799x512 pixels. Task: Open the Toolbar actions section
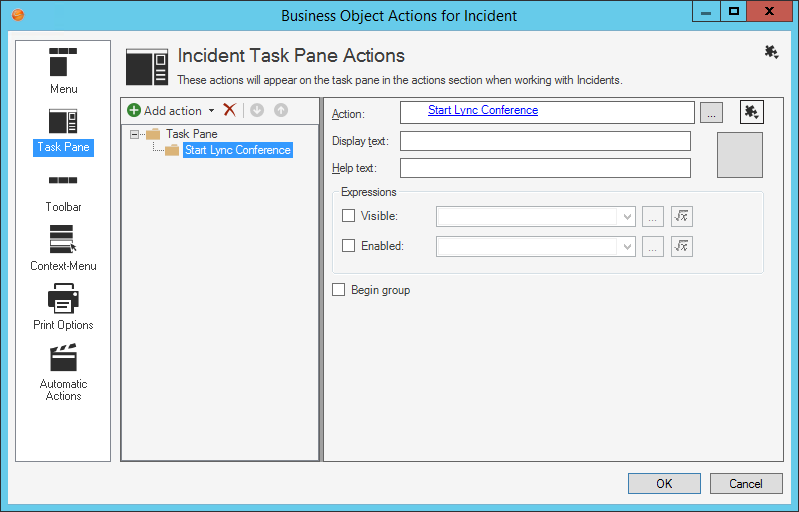[63, 194]
